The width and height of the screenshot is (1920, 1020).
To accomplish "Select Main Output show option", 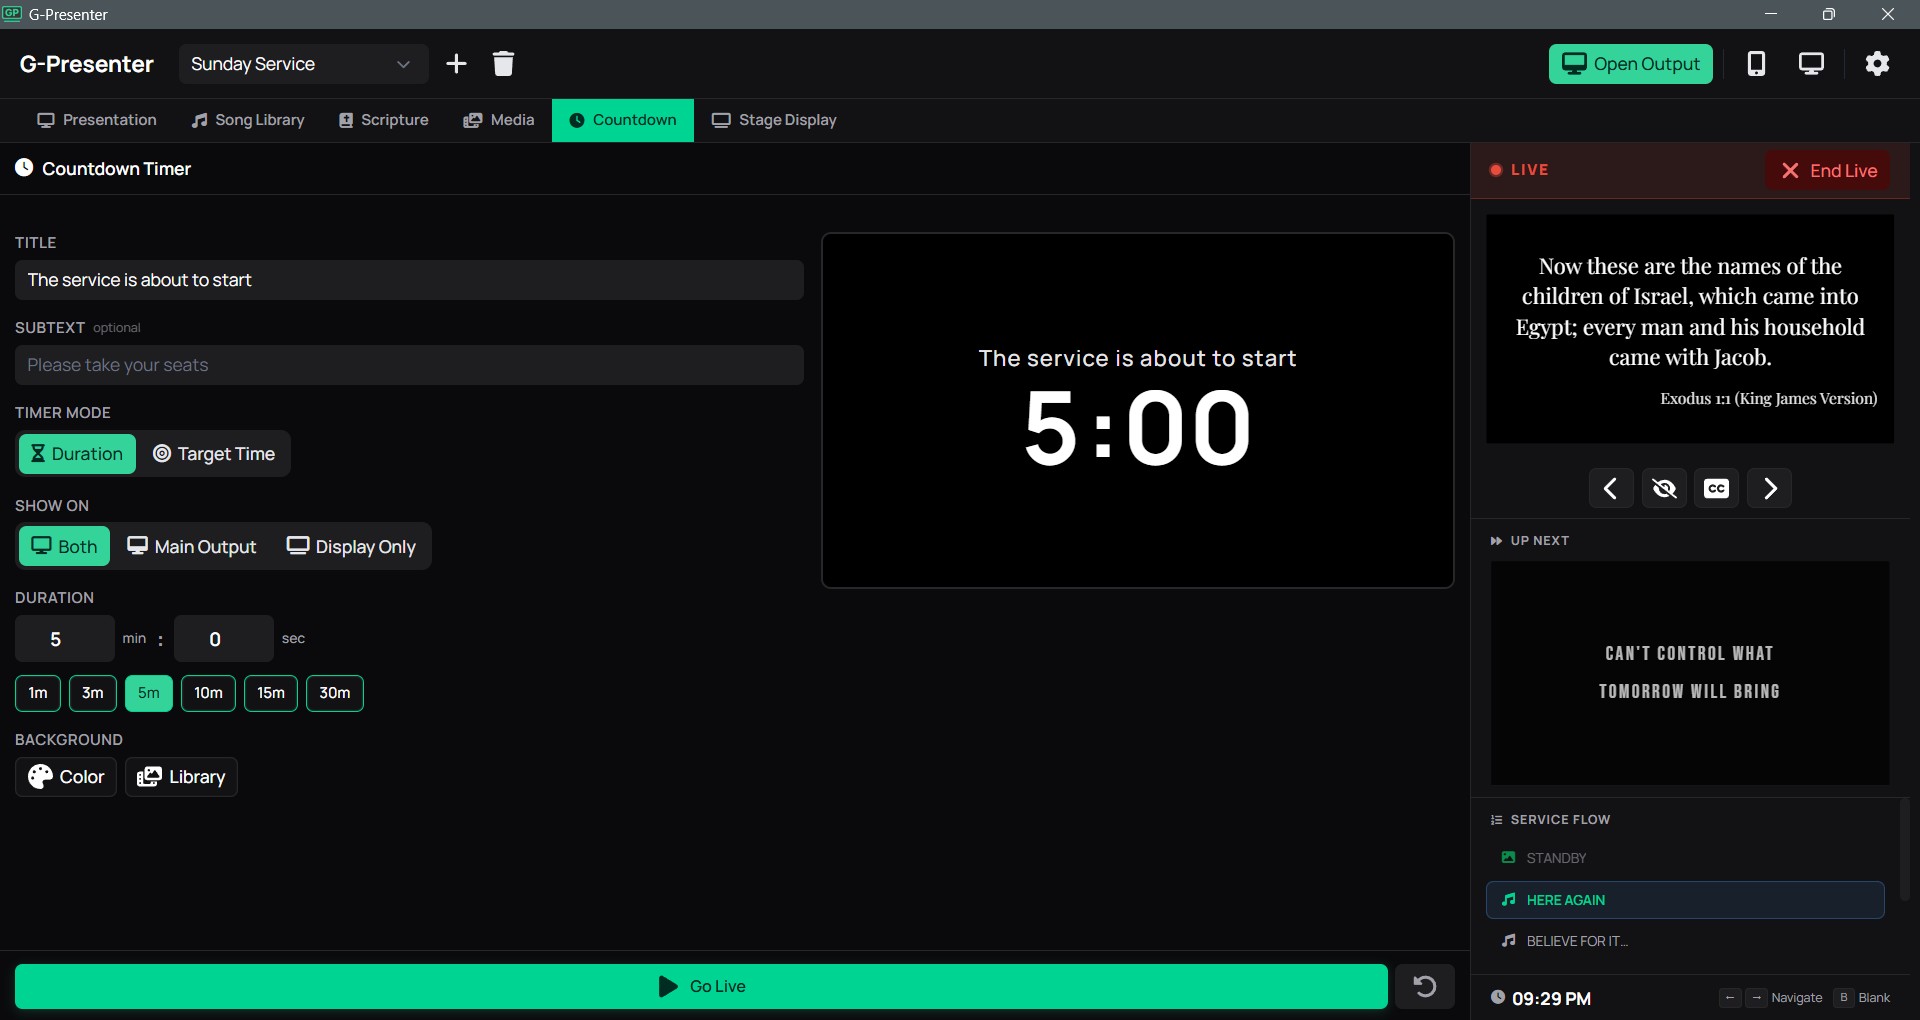I will click(x=192, y=546).
